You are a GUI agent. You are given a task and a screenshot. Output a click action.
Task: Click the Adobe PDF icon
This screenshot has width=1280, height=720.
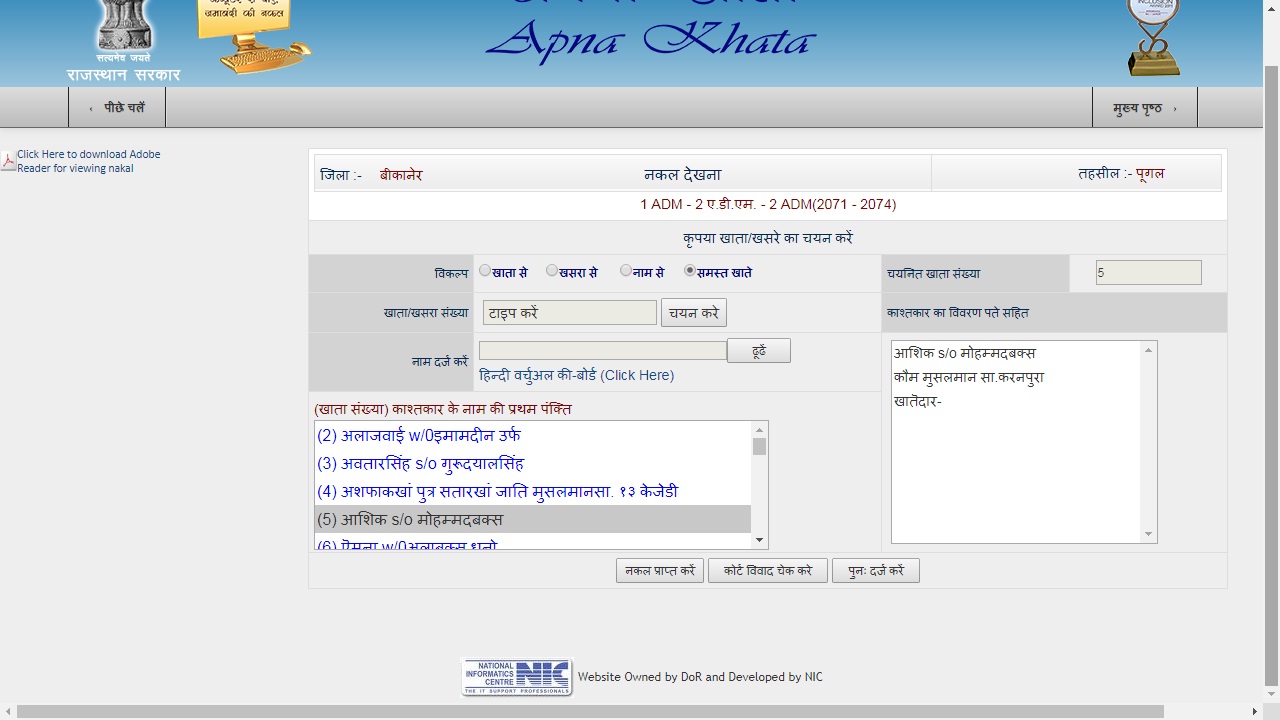(8, 161)
